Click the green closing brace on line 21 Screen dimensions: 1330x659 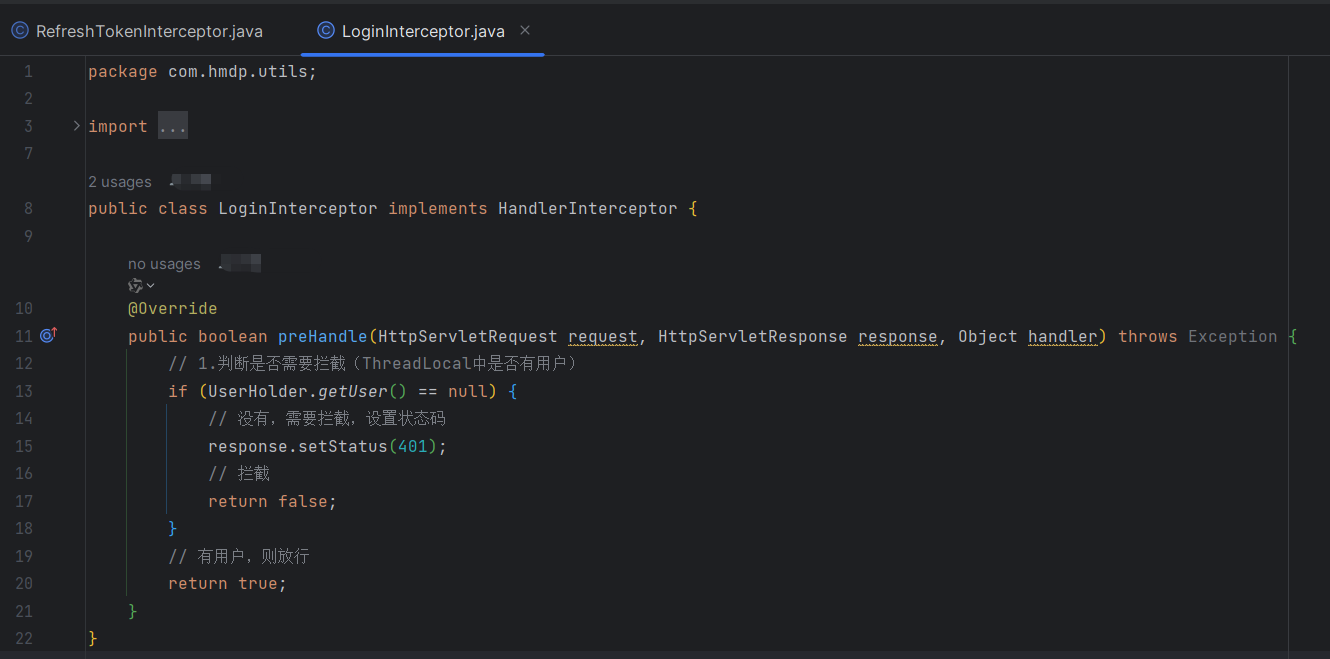click(x=133, y=611)
